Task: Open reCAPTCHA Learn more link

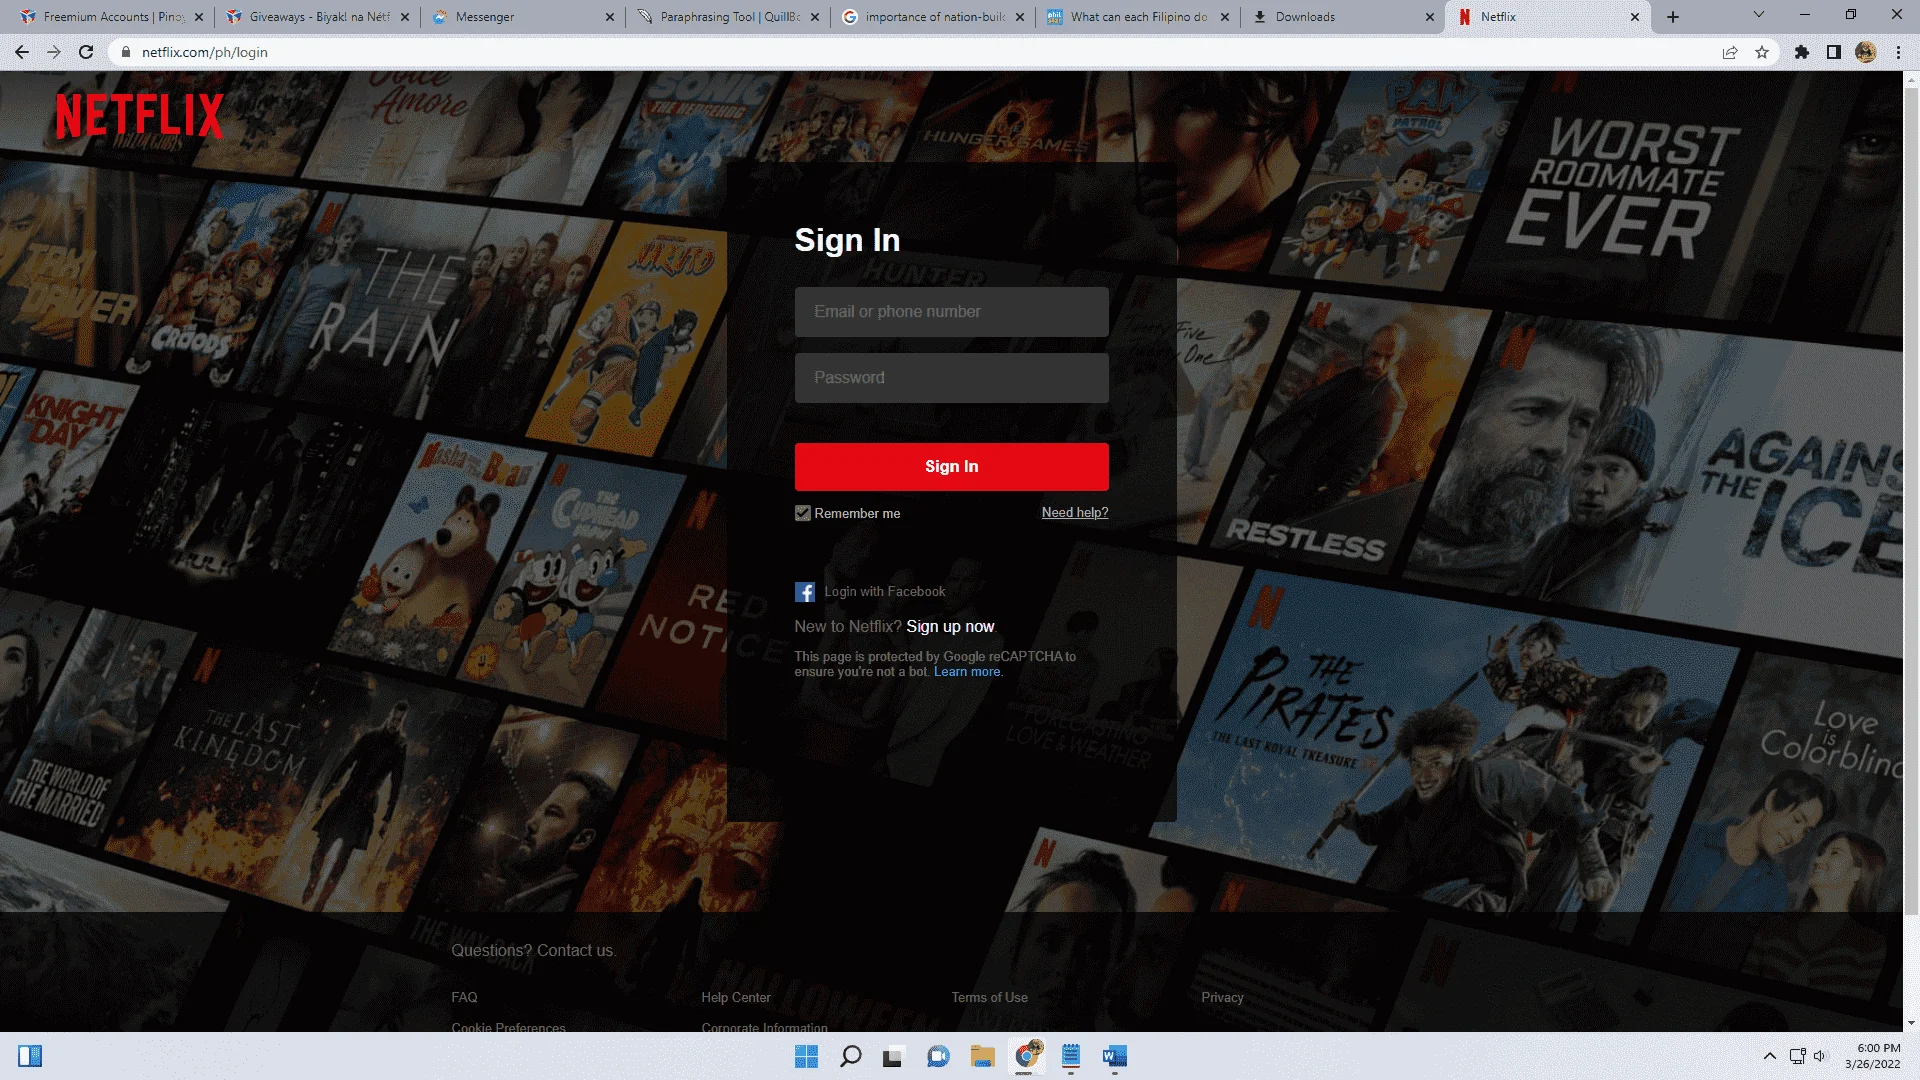Action: click(x=967, y=672)
